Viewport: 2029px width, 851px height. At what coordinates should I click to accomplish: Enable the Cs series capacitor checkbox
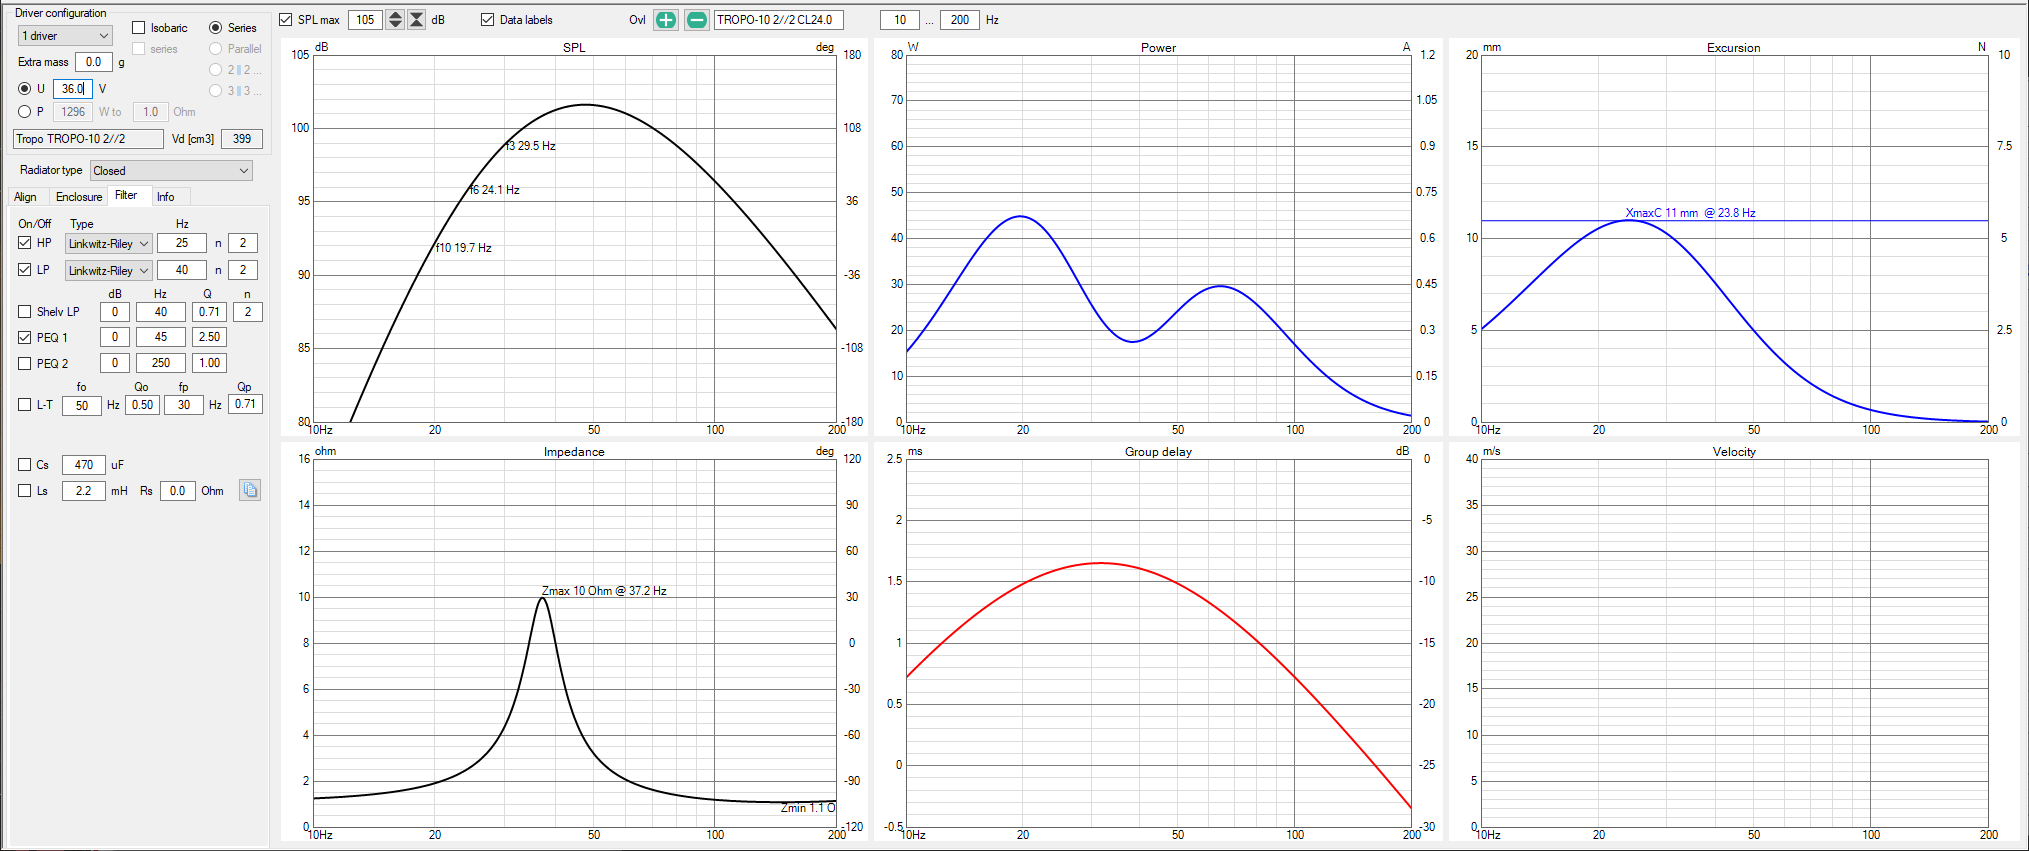click(25, 465)
